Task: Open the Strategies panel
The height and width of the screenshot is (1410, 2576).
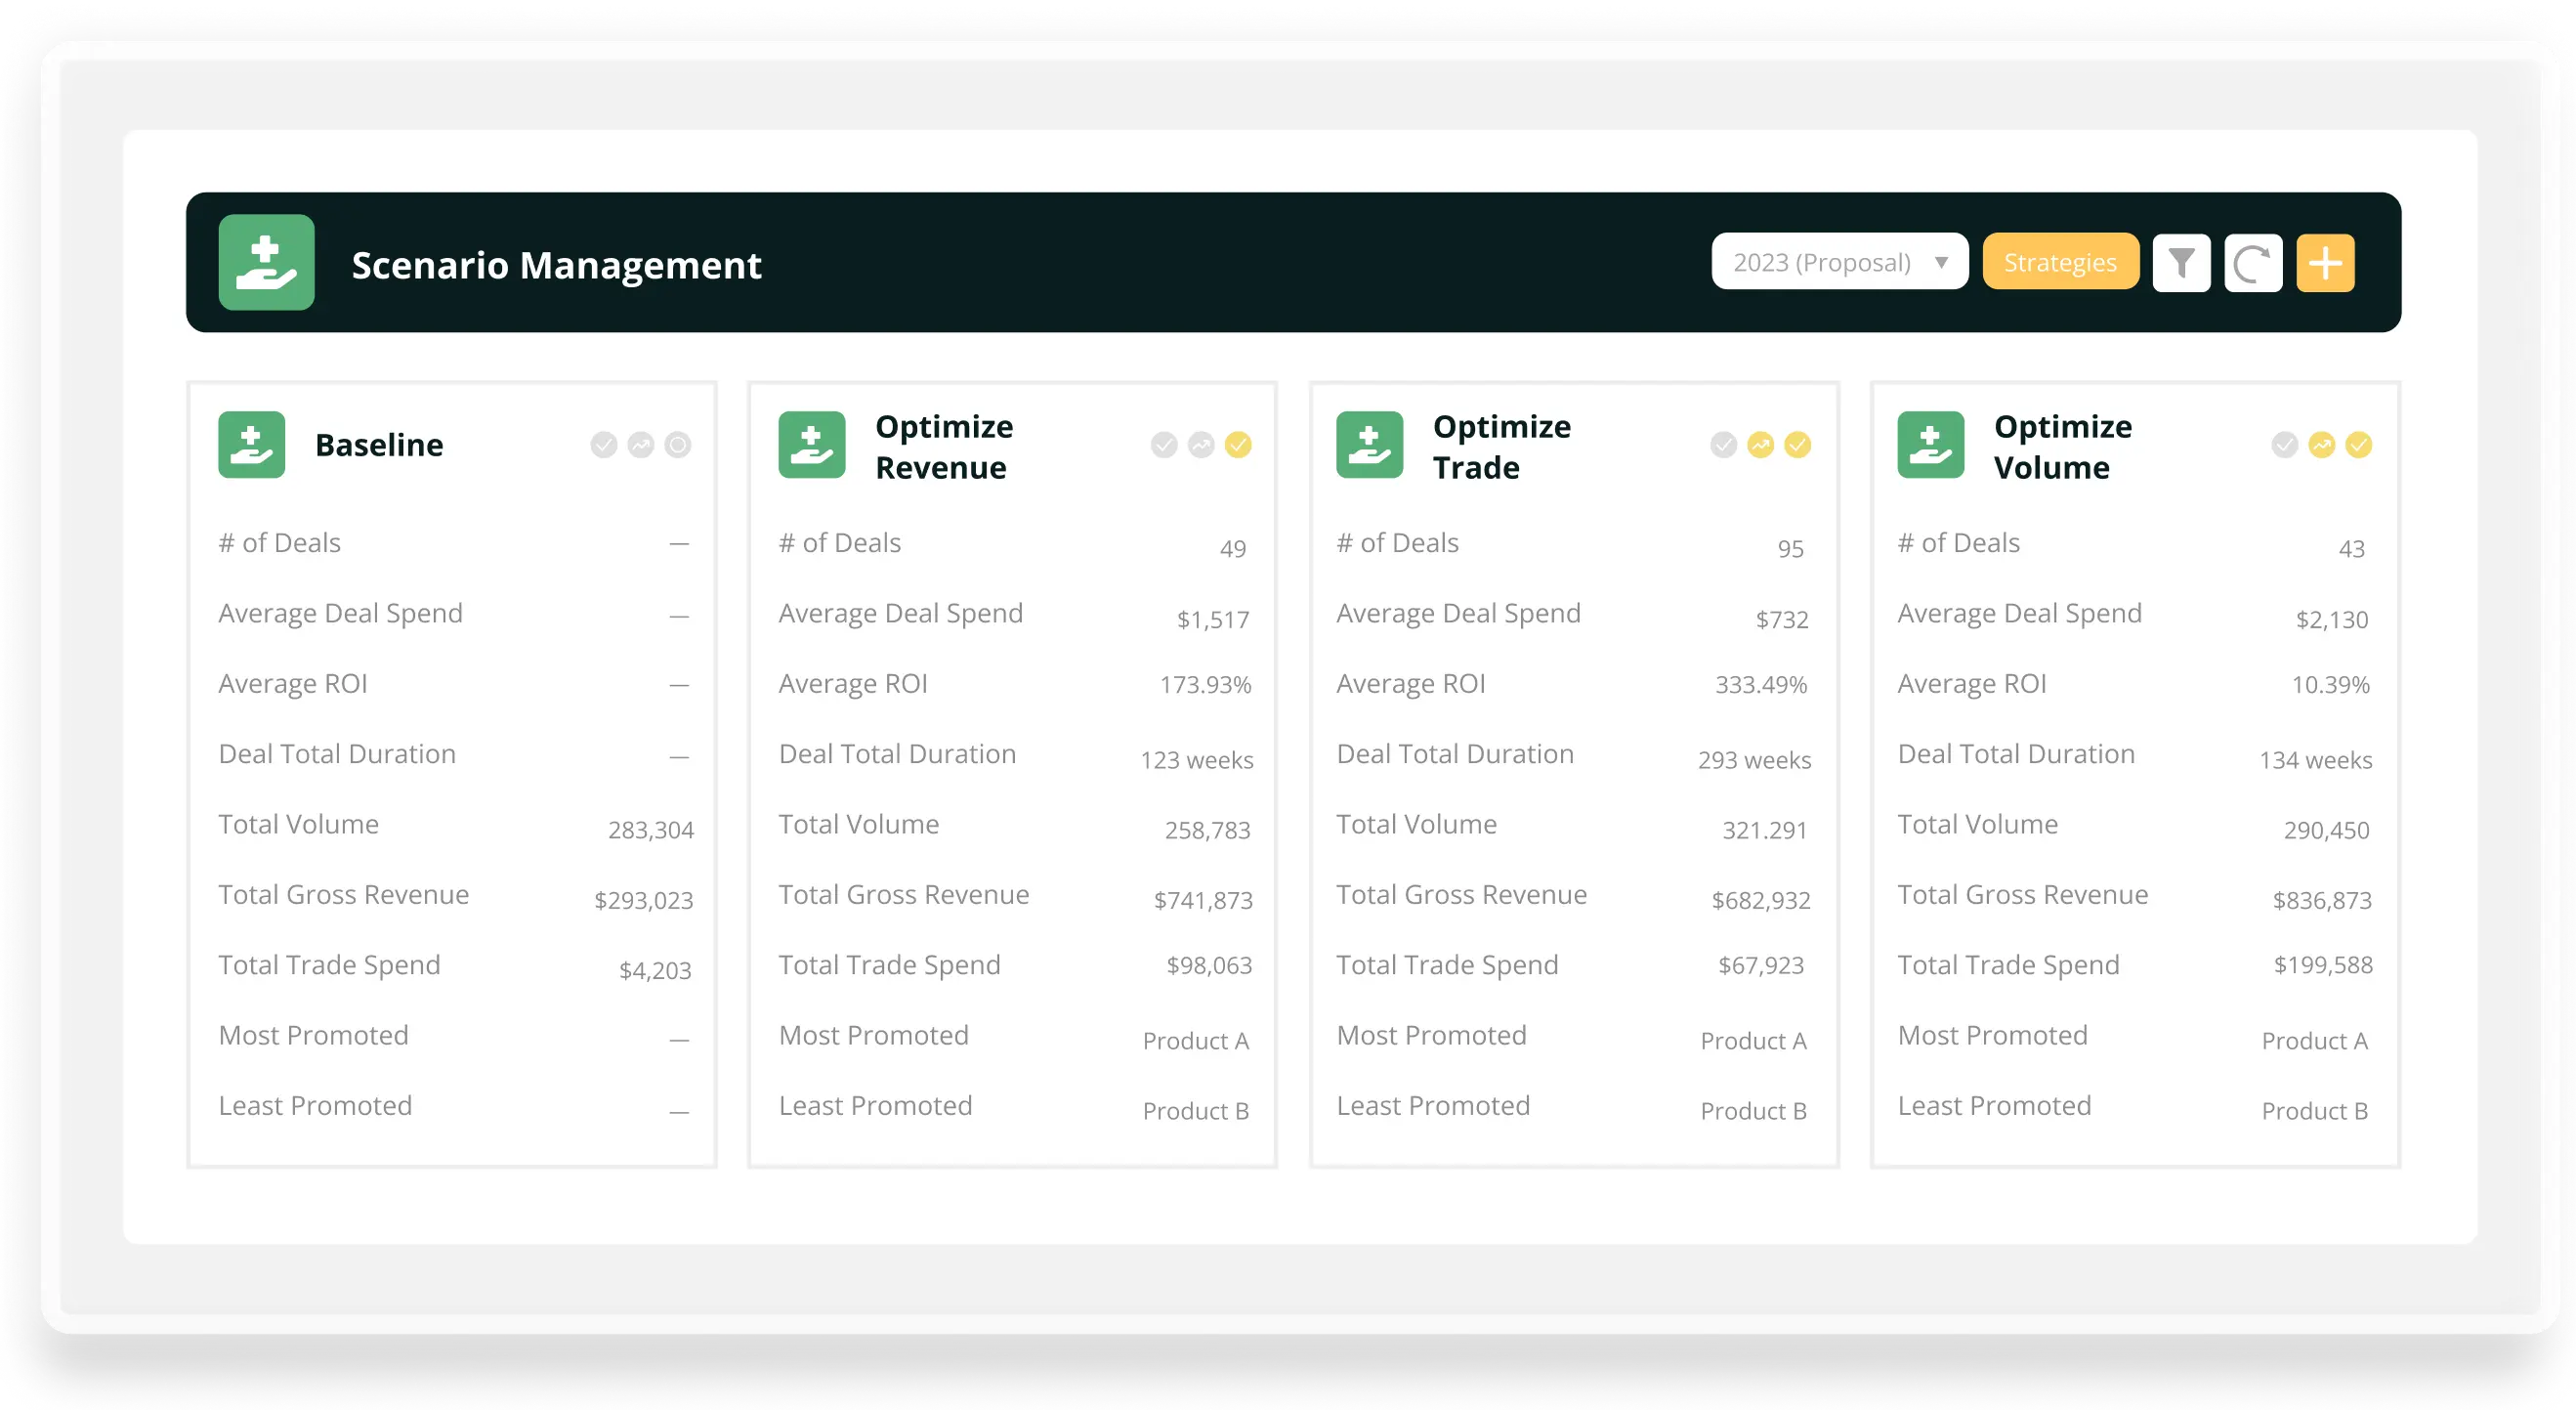Action: click(2060, 261)
